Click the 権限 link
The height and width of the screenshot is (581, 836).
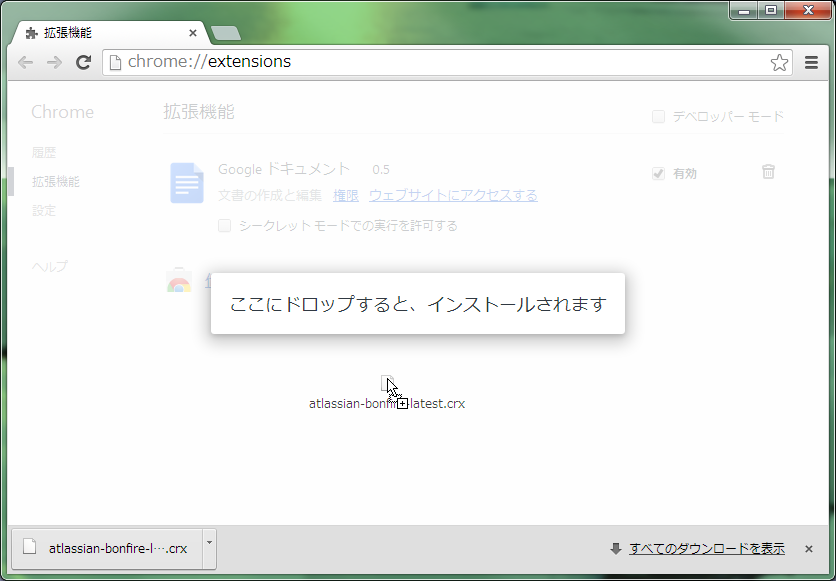[345, 196]
